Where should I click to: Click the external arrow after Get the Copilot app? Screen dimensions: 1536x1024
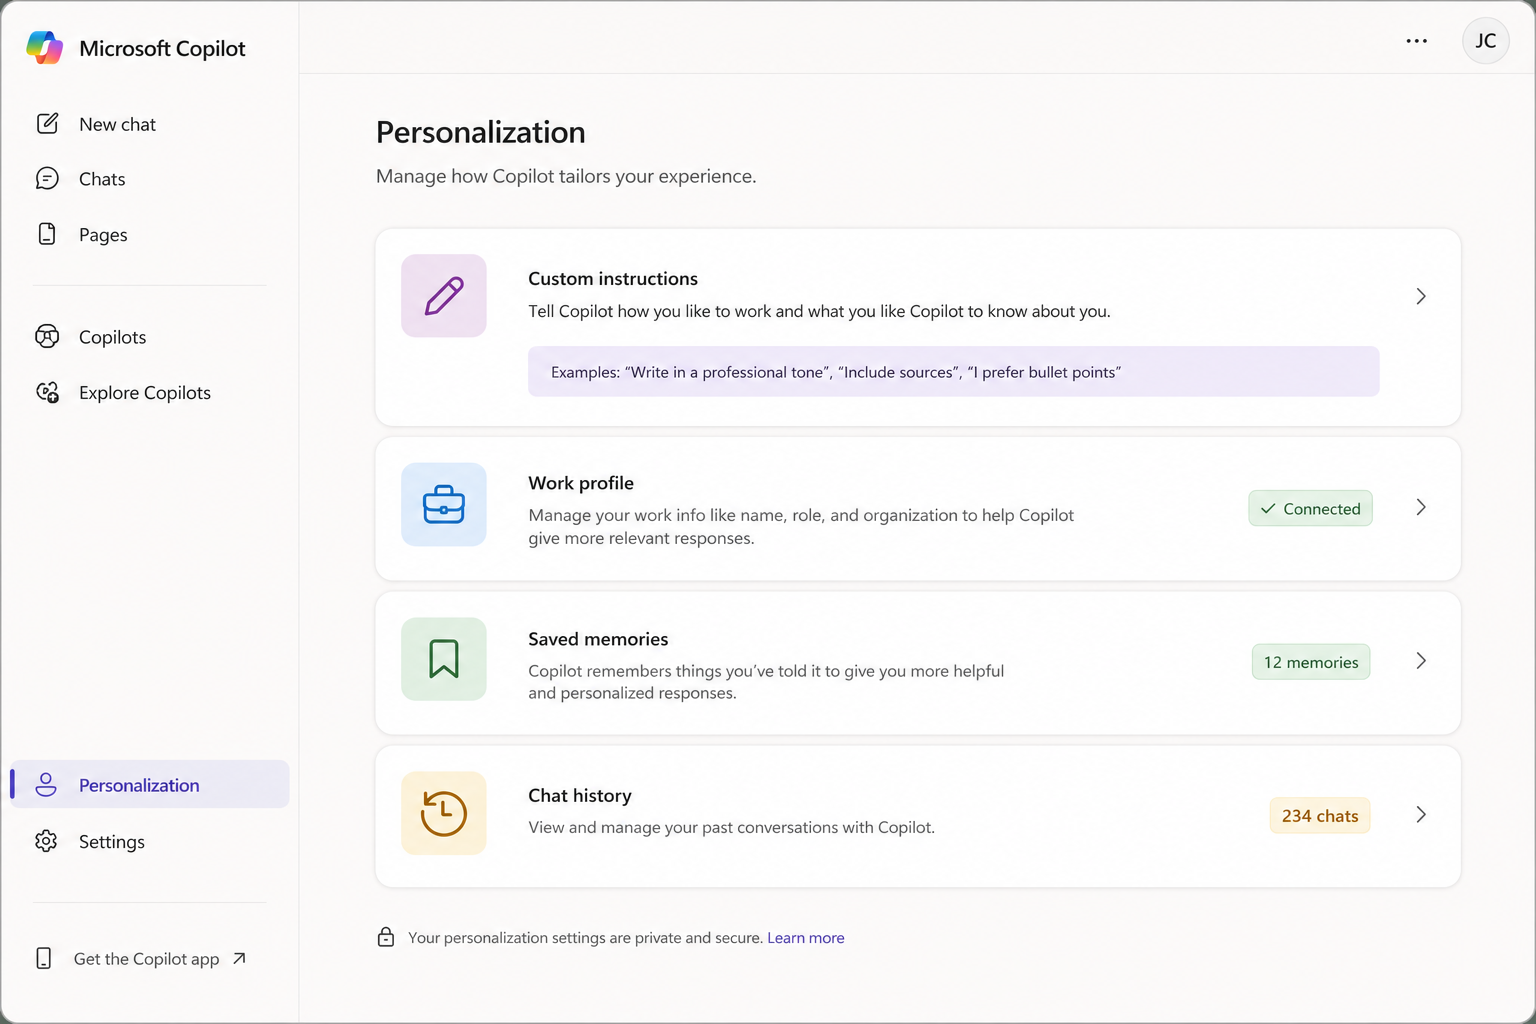point(239,958)
